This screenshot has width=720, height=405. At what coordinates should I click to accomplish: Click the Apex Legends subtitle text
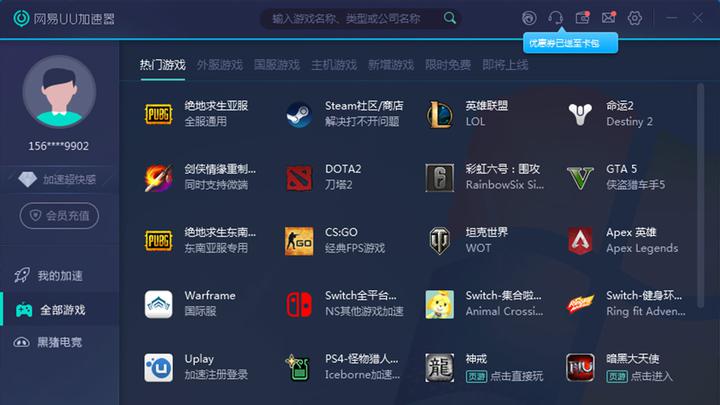tap(642, 248)
